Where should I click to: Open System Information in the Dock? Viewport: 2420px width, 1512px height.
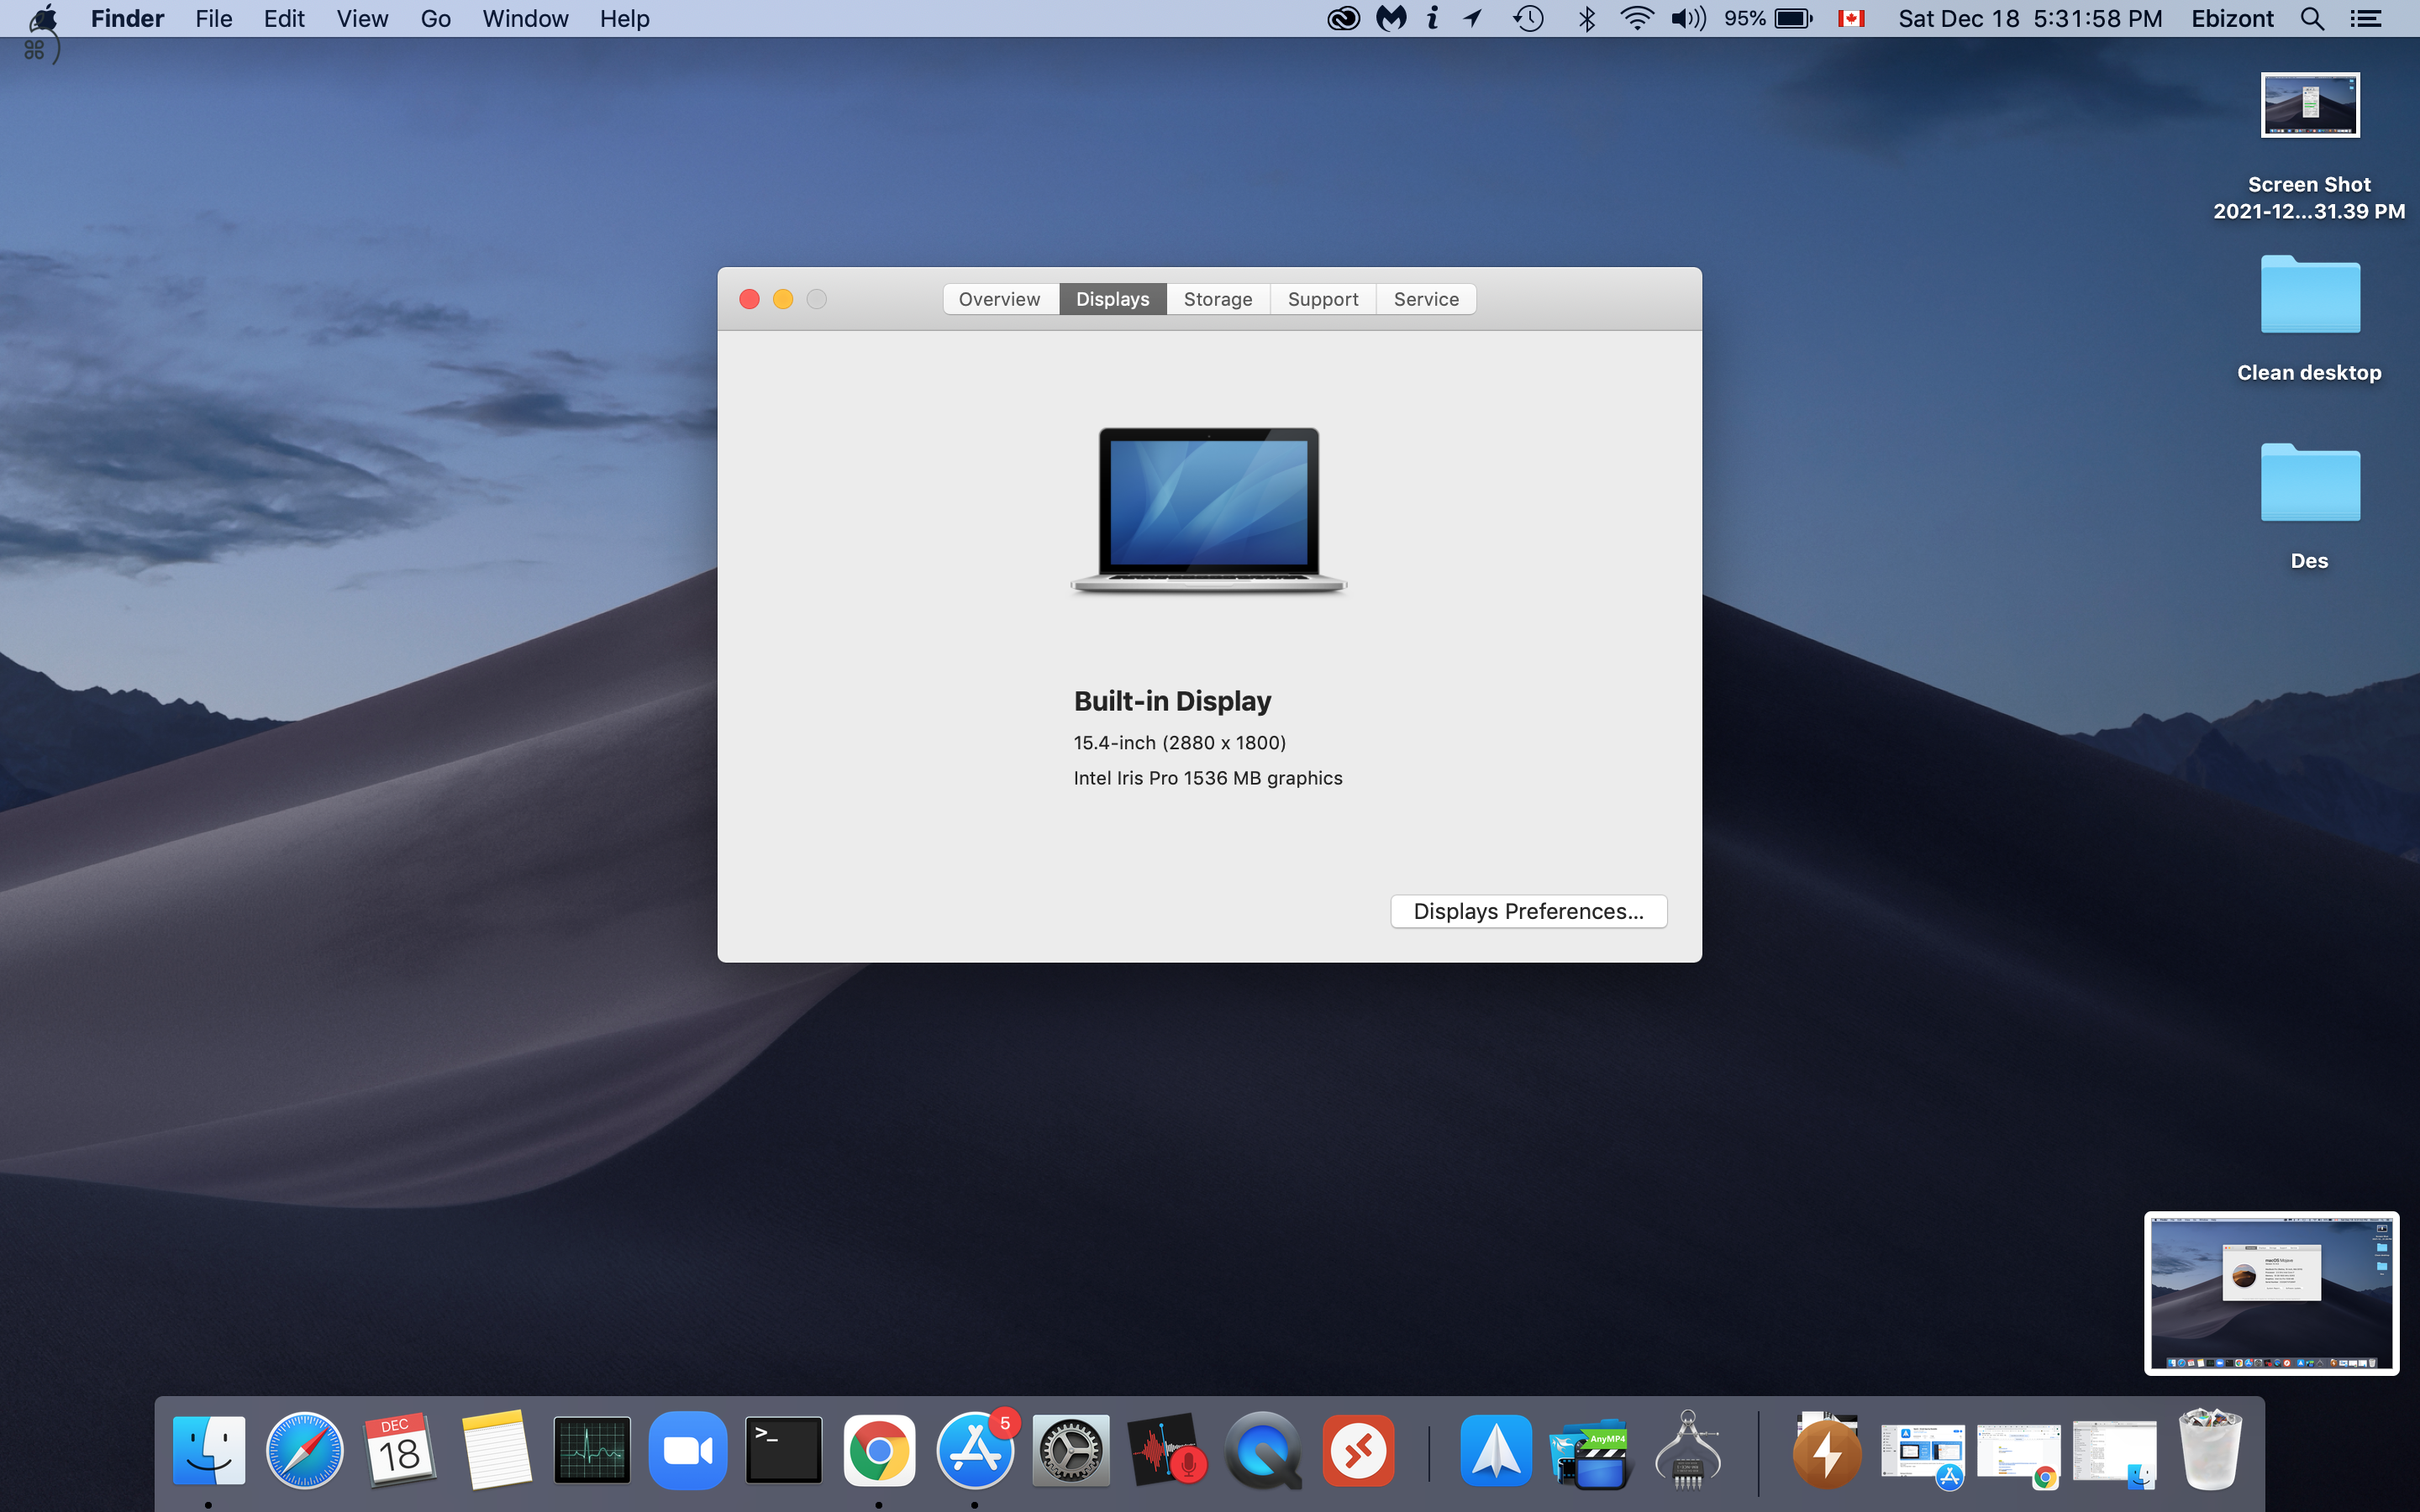pos(1688,1450)
